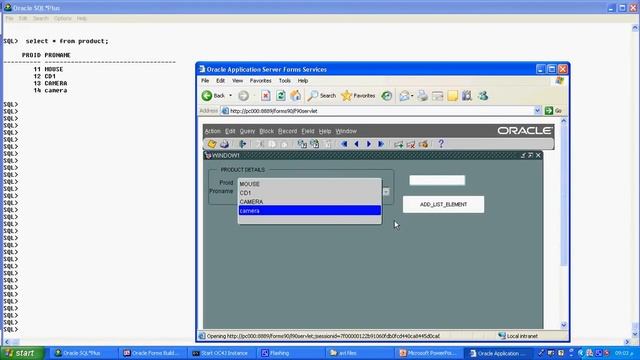Click the Paste icon in Forms toolbar
Viewport: 640px width, 360px height.
point(284,144)
